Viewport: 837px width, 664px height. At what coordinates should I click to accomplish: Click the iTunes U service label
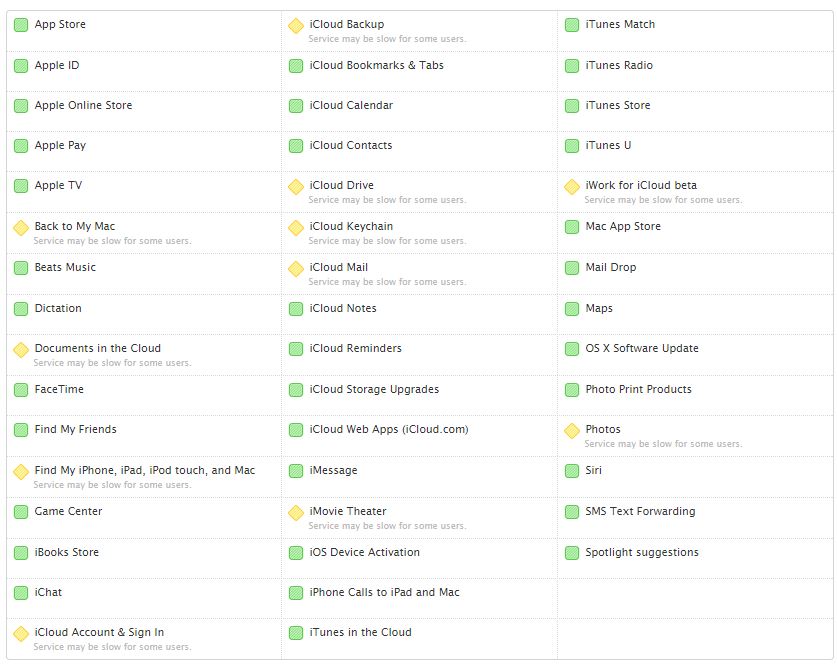[608, 145]
